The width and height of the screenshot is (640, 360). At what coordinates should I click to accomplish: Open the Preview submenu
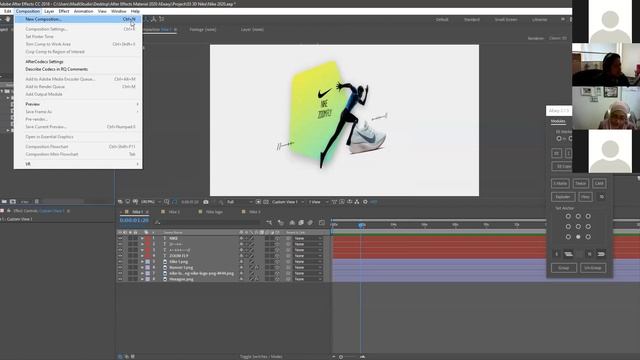pyautogui.click(x=78, y=104)
